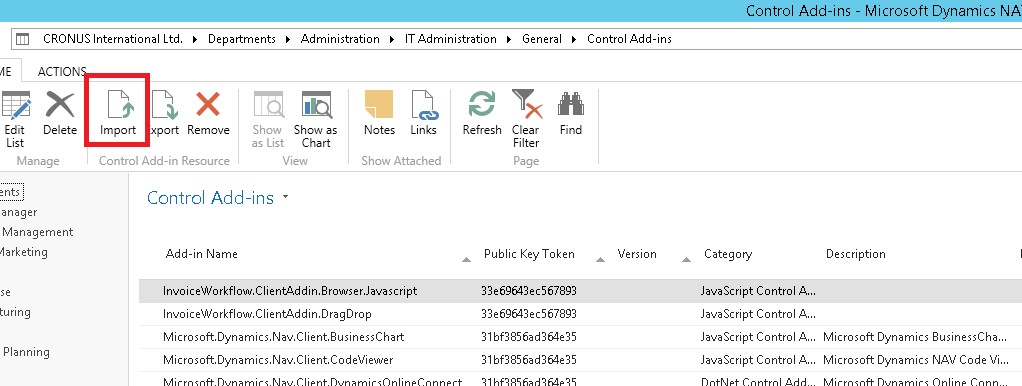Open Find with the binoculars icon
Viewport: 1022px width, 386px height.
(570, 114)
